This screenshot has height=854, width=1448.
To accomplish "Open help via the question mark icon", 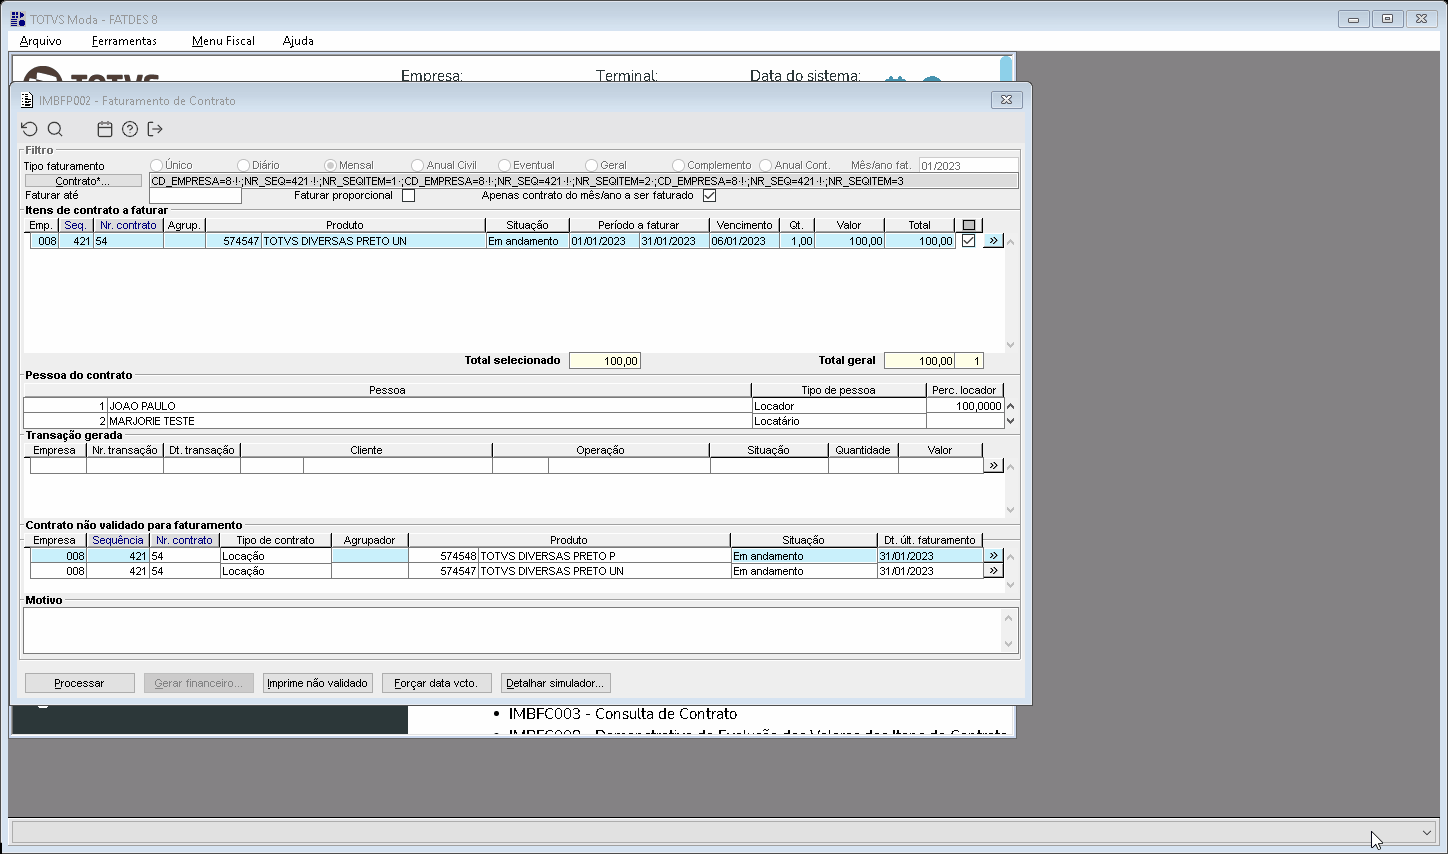I will pos(130,129).
